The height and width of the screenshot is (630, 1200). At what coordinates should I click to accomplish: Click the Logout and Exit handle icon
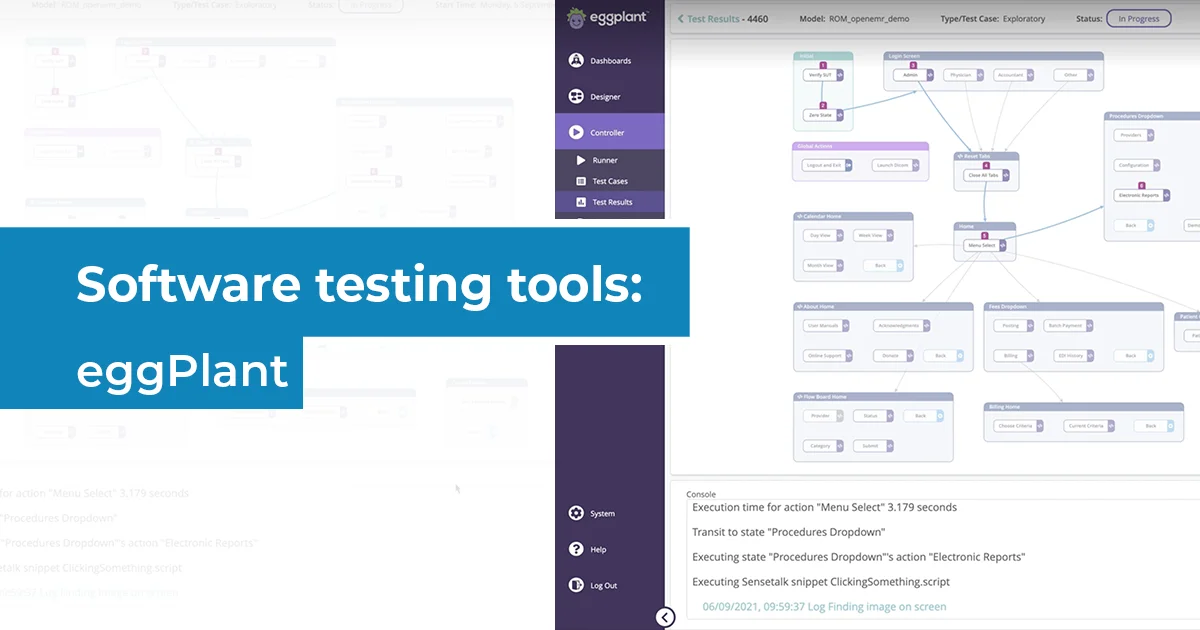click(849, 165)
